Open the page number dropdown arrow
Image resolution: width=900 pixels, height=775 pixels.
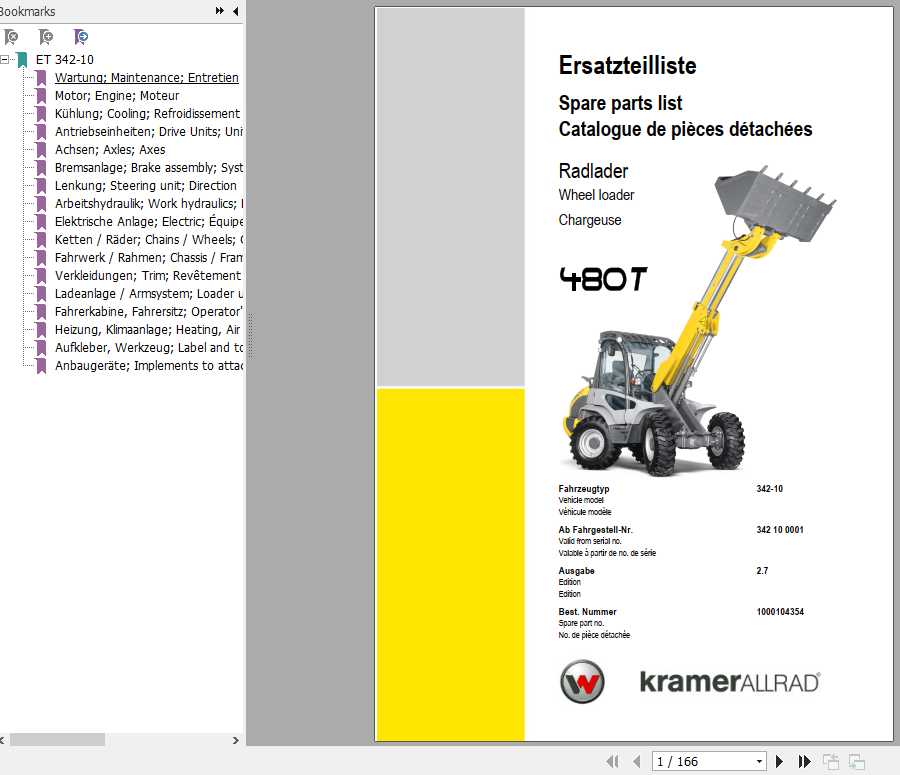[x=759, y=761]
